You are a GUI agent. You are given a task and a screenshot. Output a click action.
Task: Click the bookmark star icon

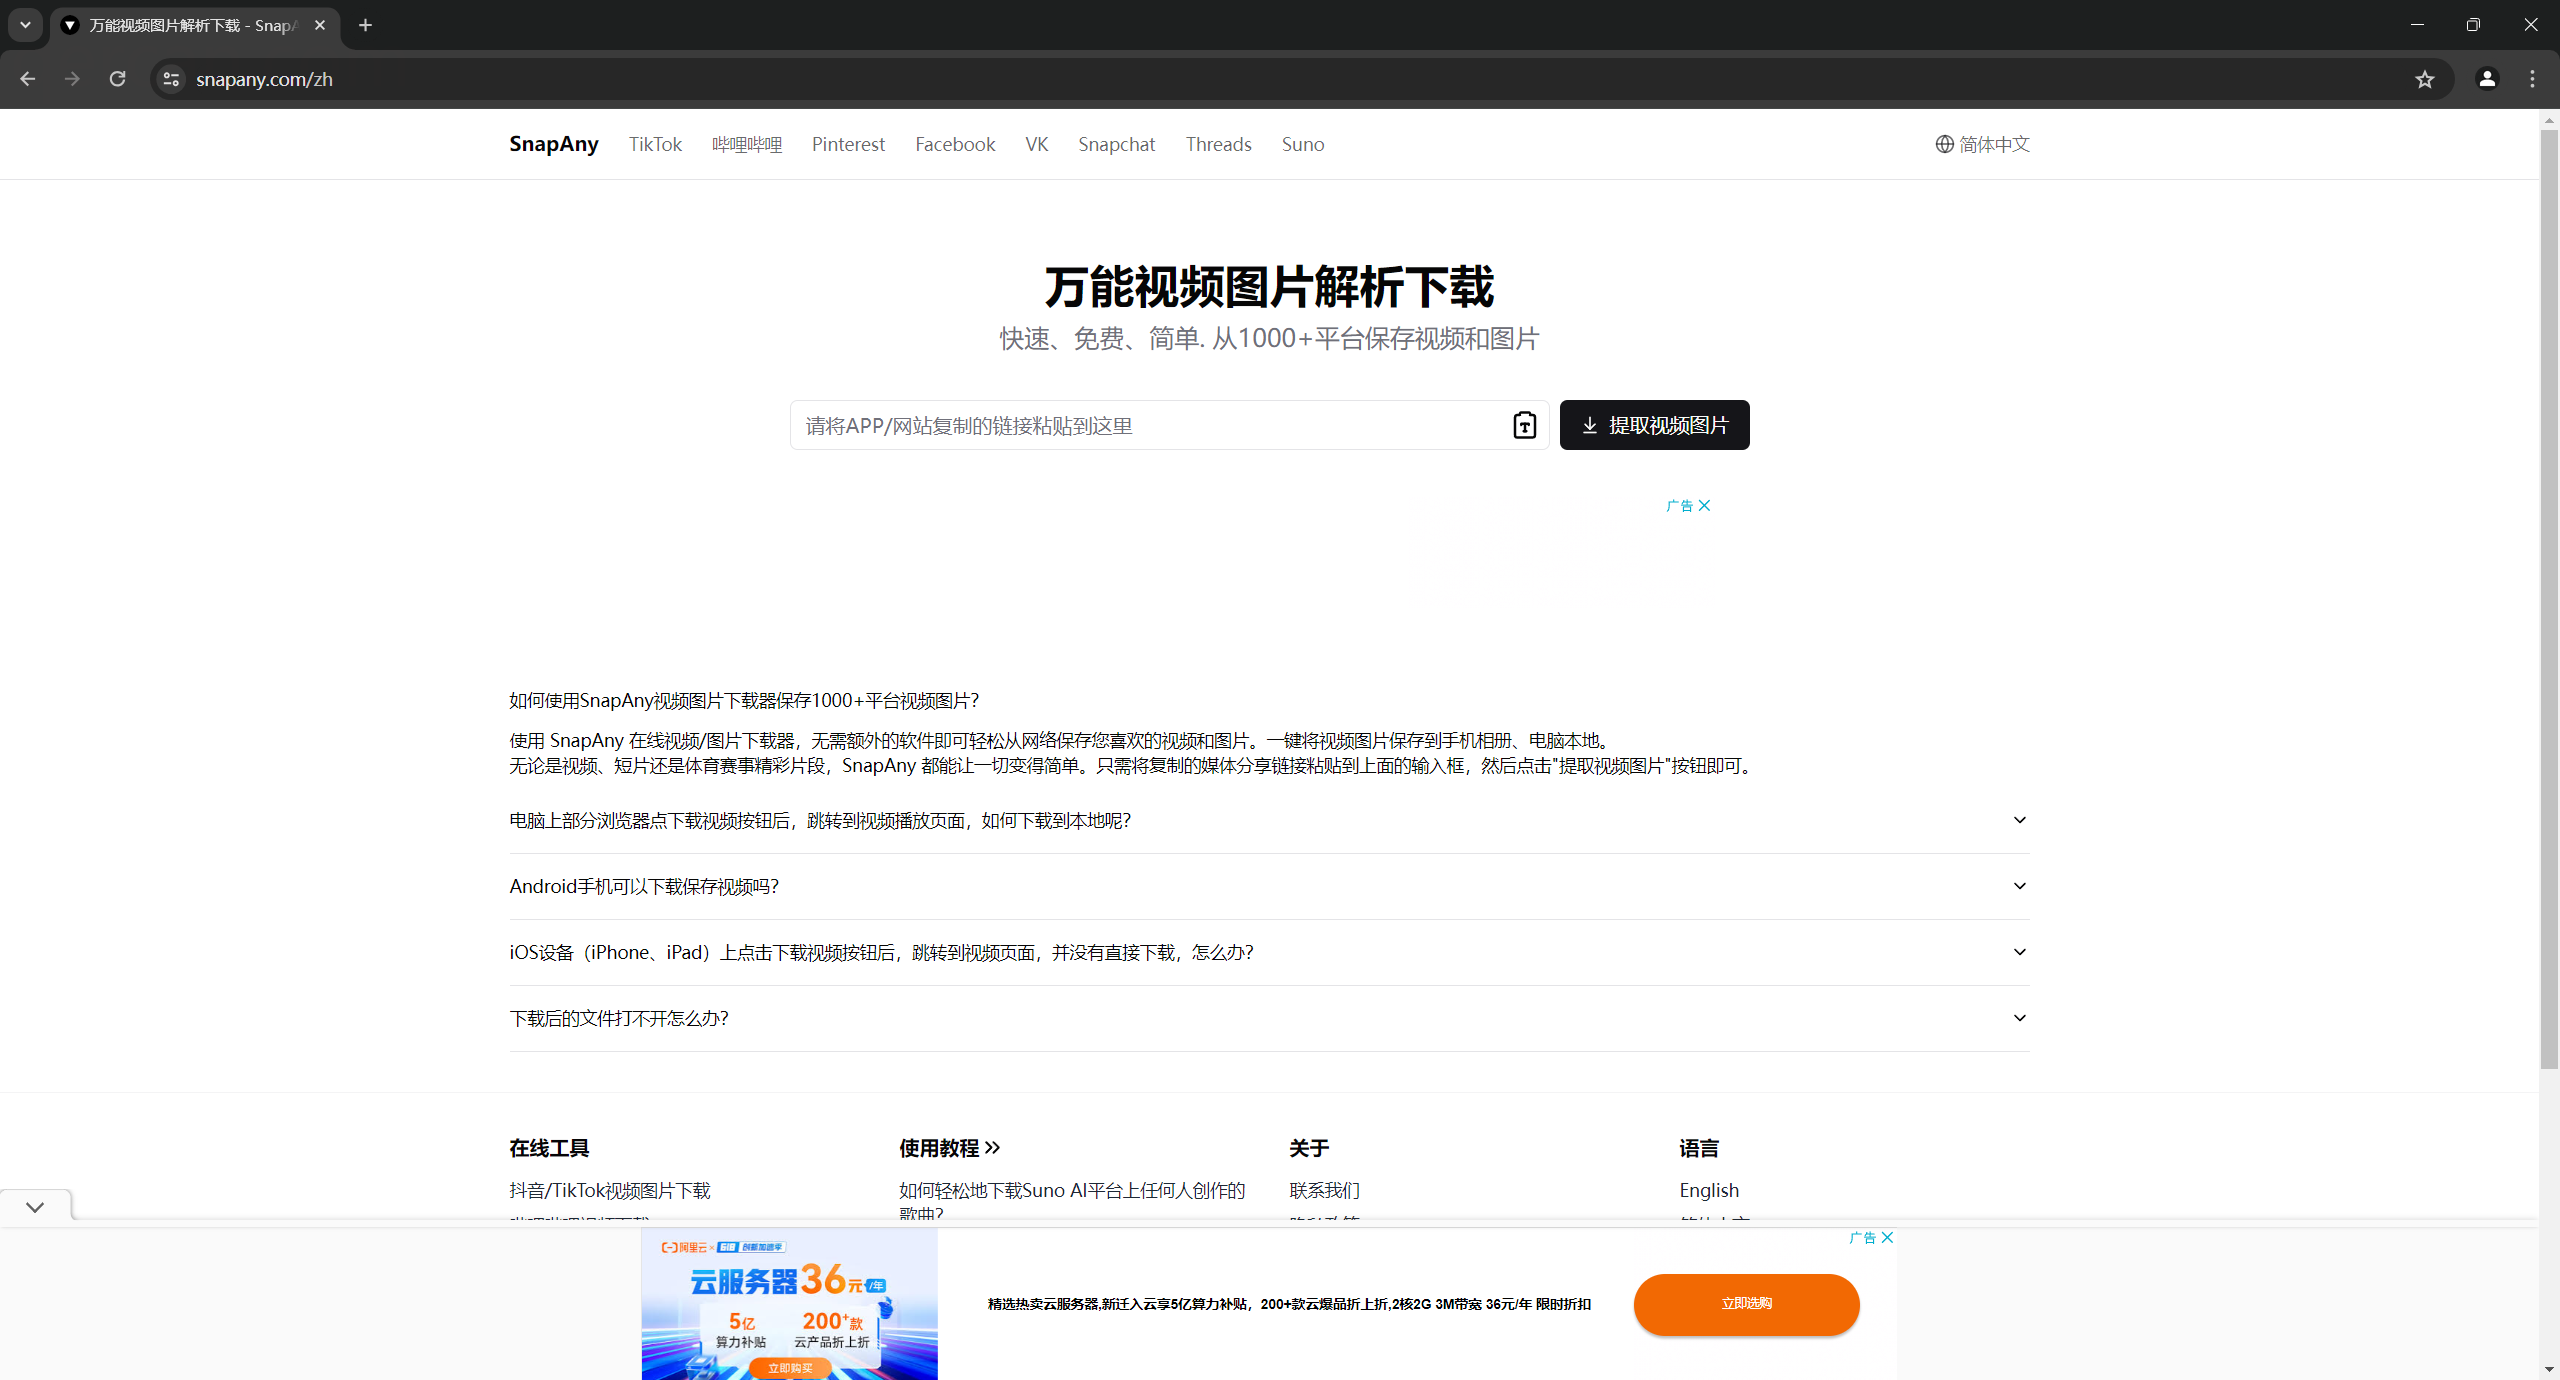coord(2424,80)
